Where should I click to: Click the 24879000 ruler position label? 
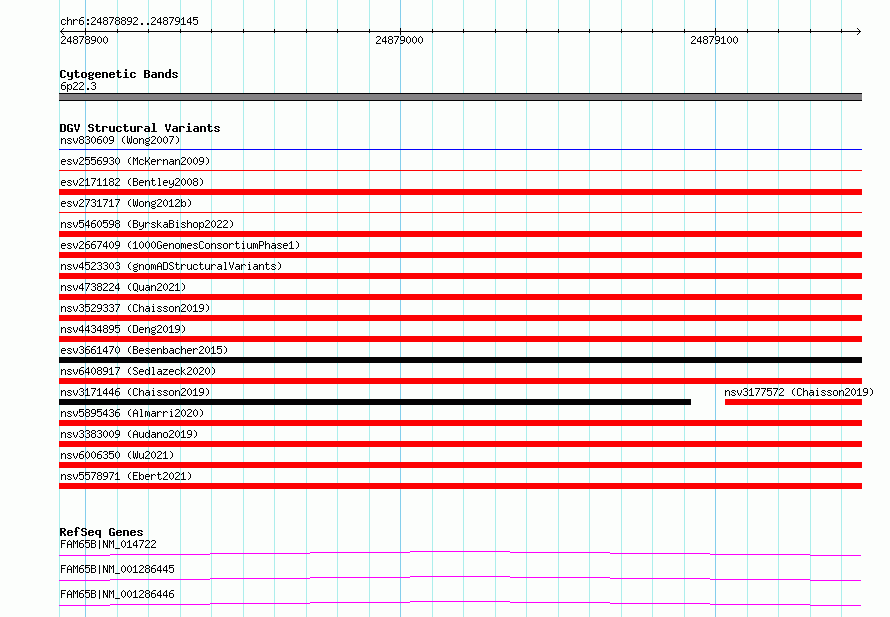399,40
